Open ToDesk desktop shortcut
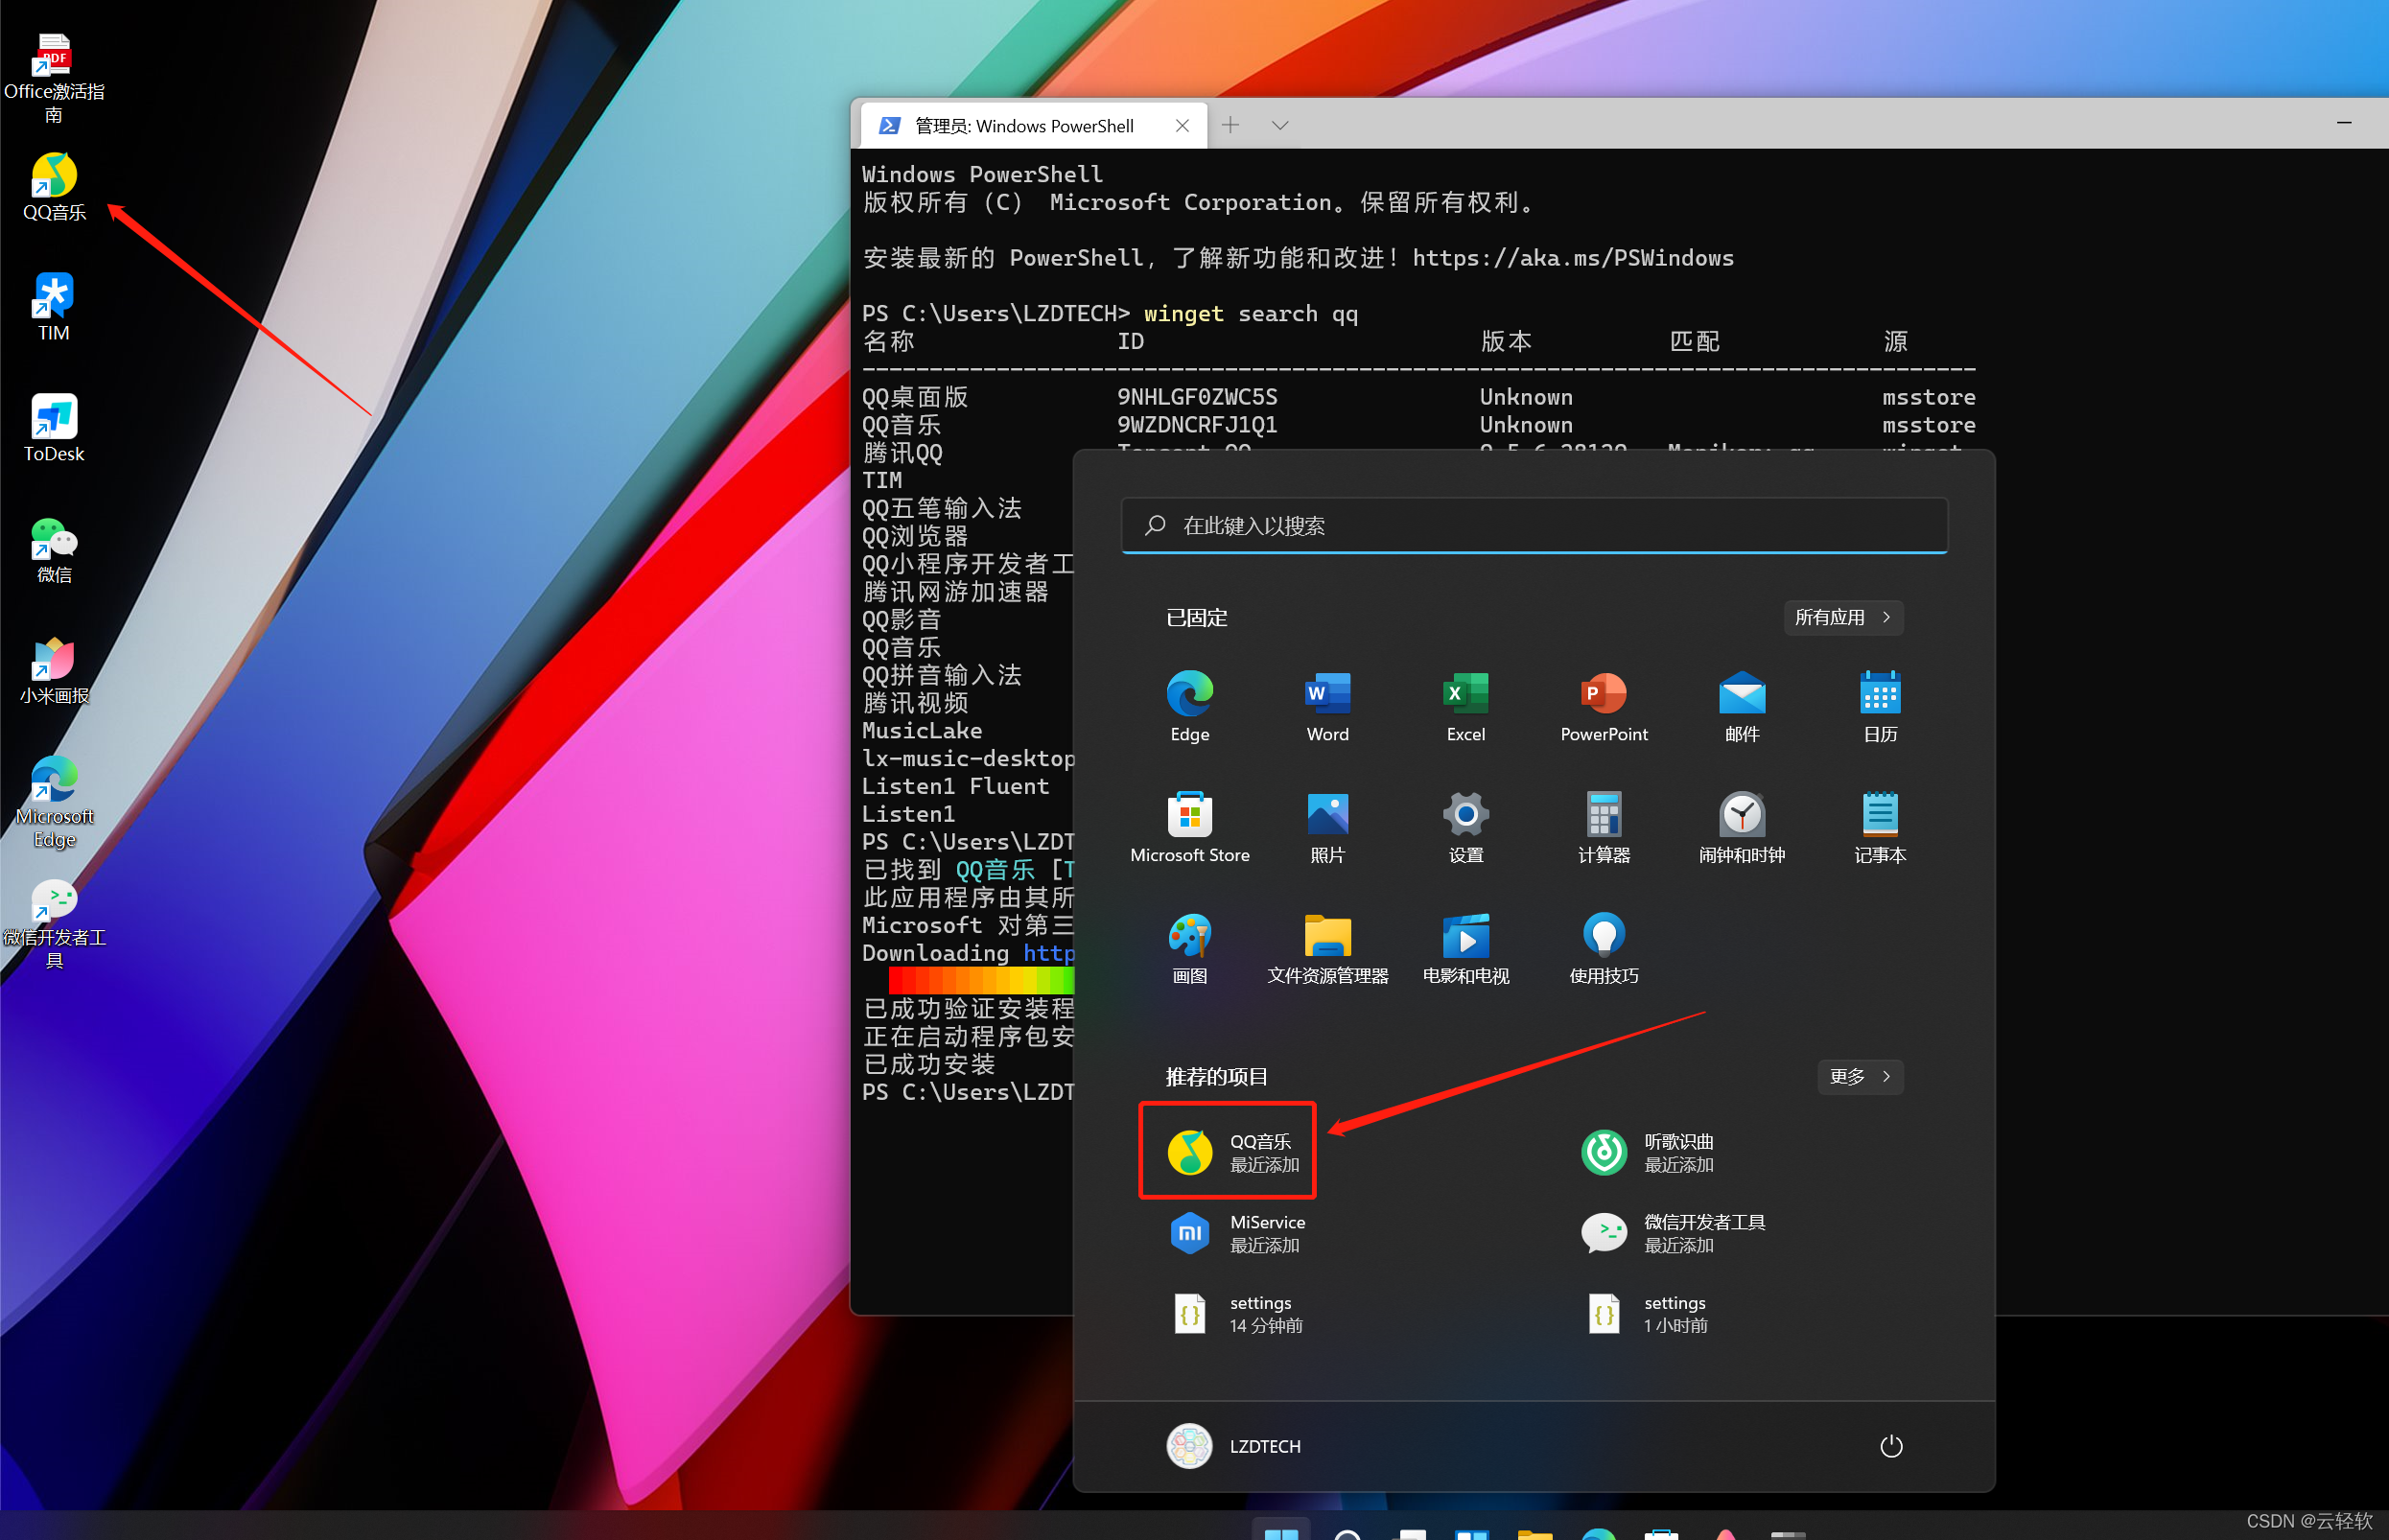The height and width of the screenshot is (1540, 2389). (54, 426)
